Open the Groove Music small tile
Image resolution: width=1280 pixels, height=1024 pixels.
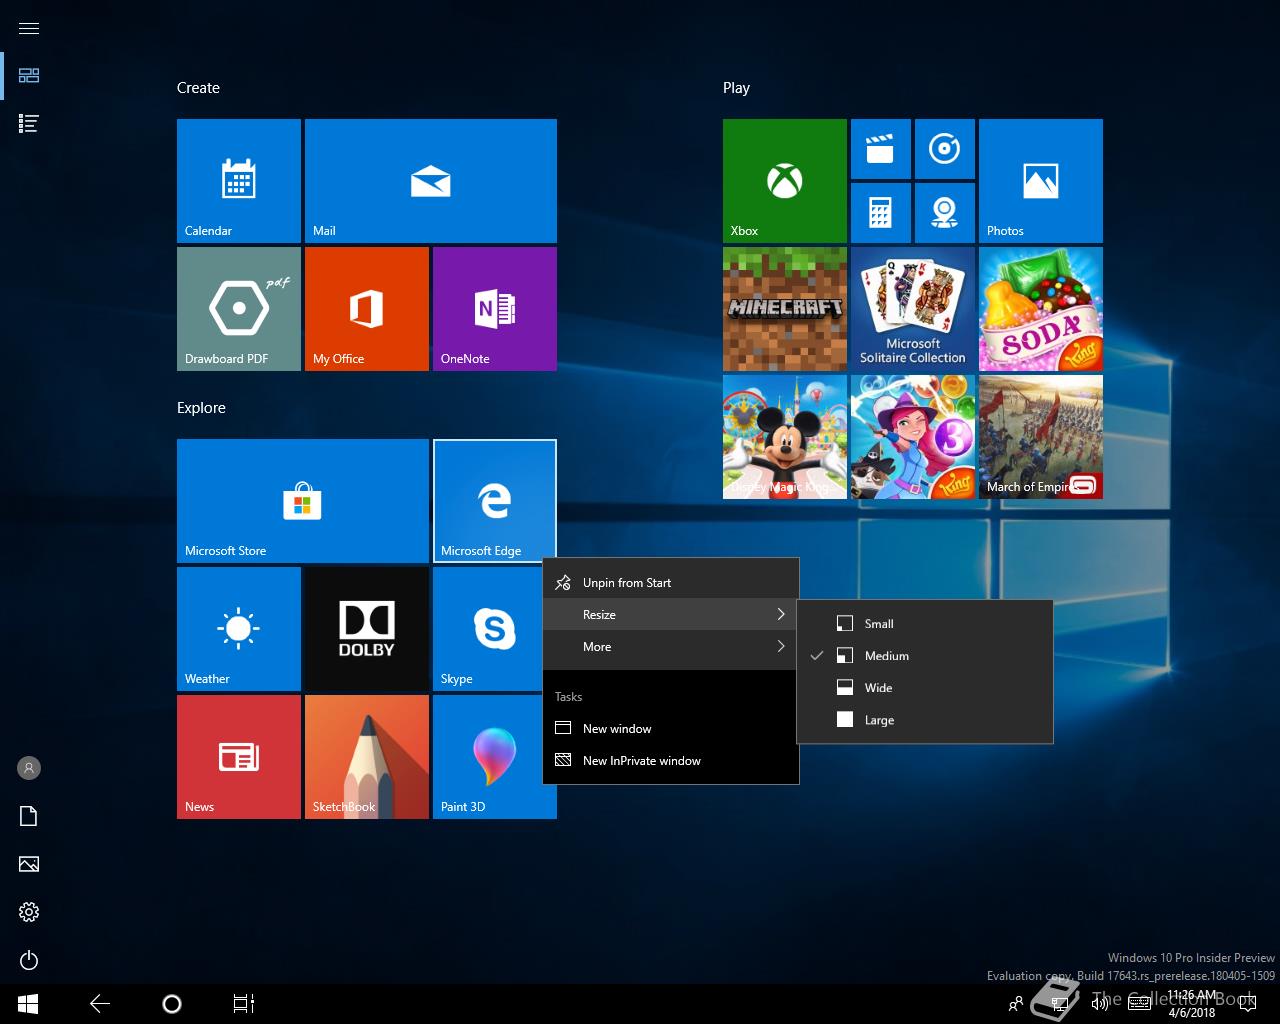pos(945,149)
